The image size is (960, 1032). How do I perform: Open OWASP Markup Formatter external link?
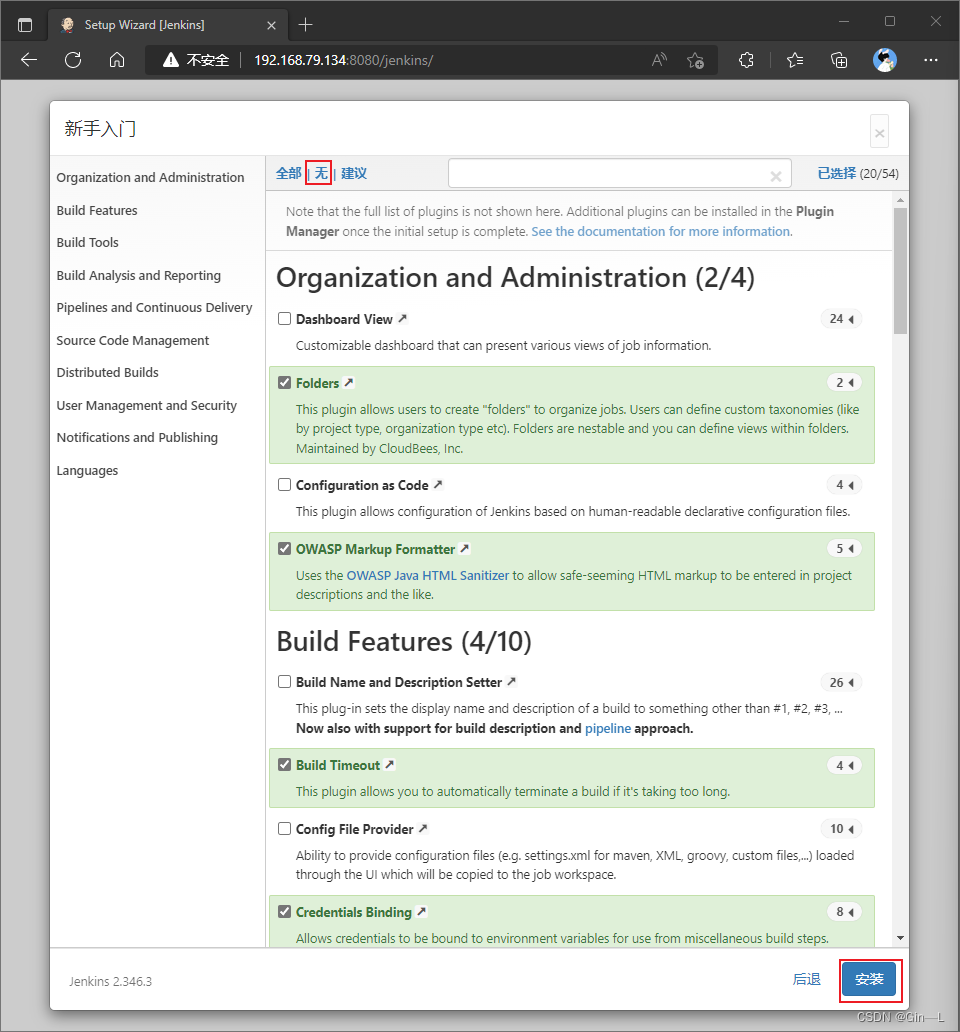(465, 548)
